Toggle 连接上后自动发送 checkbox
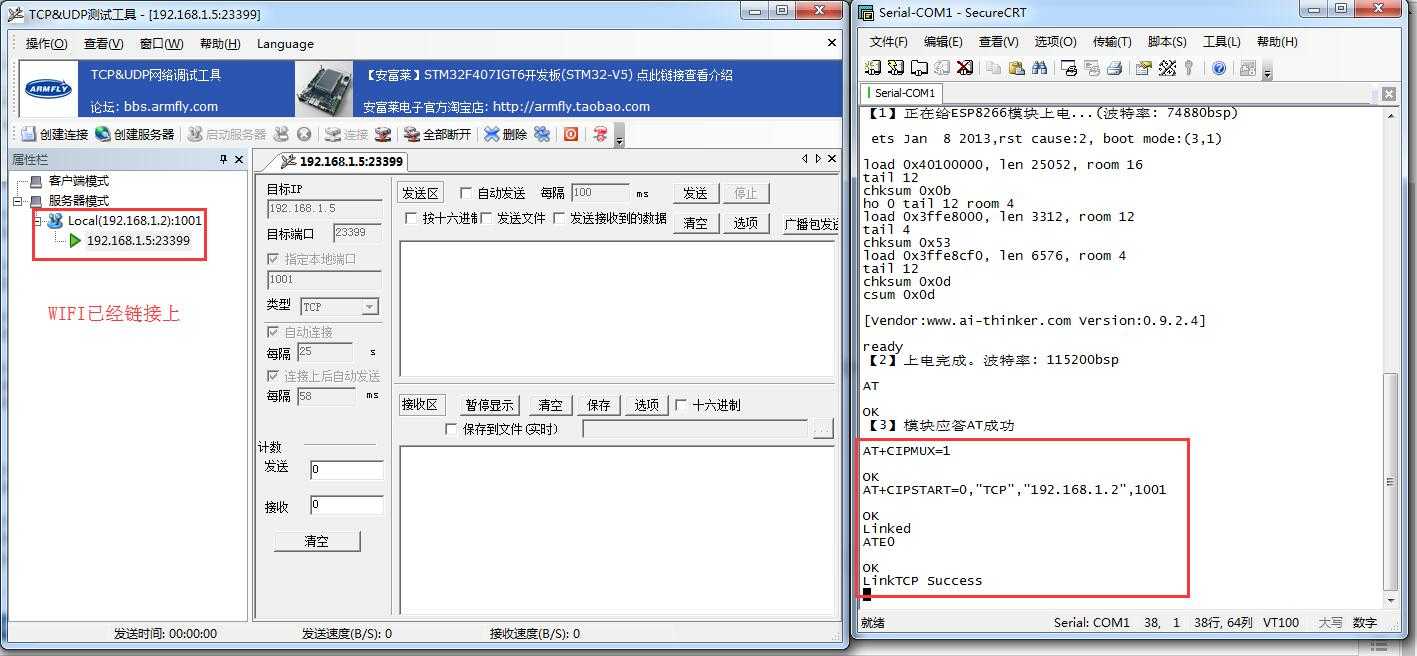Image resolution: width=1417 pixels, height=656 pixels. (273, 376)
